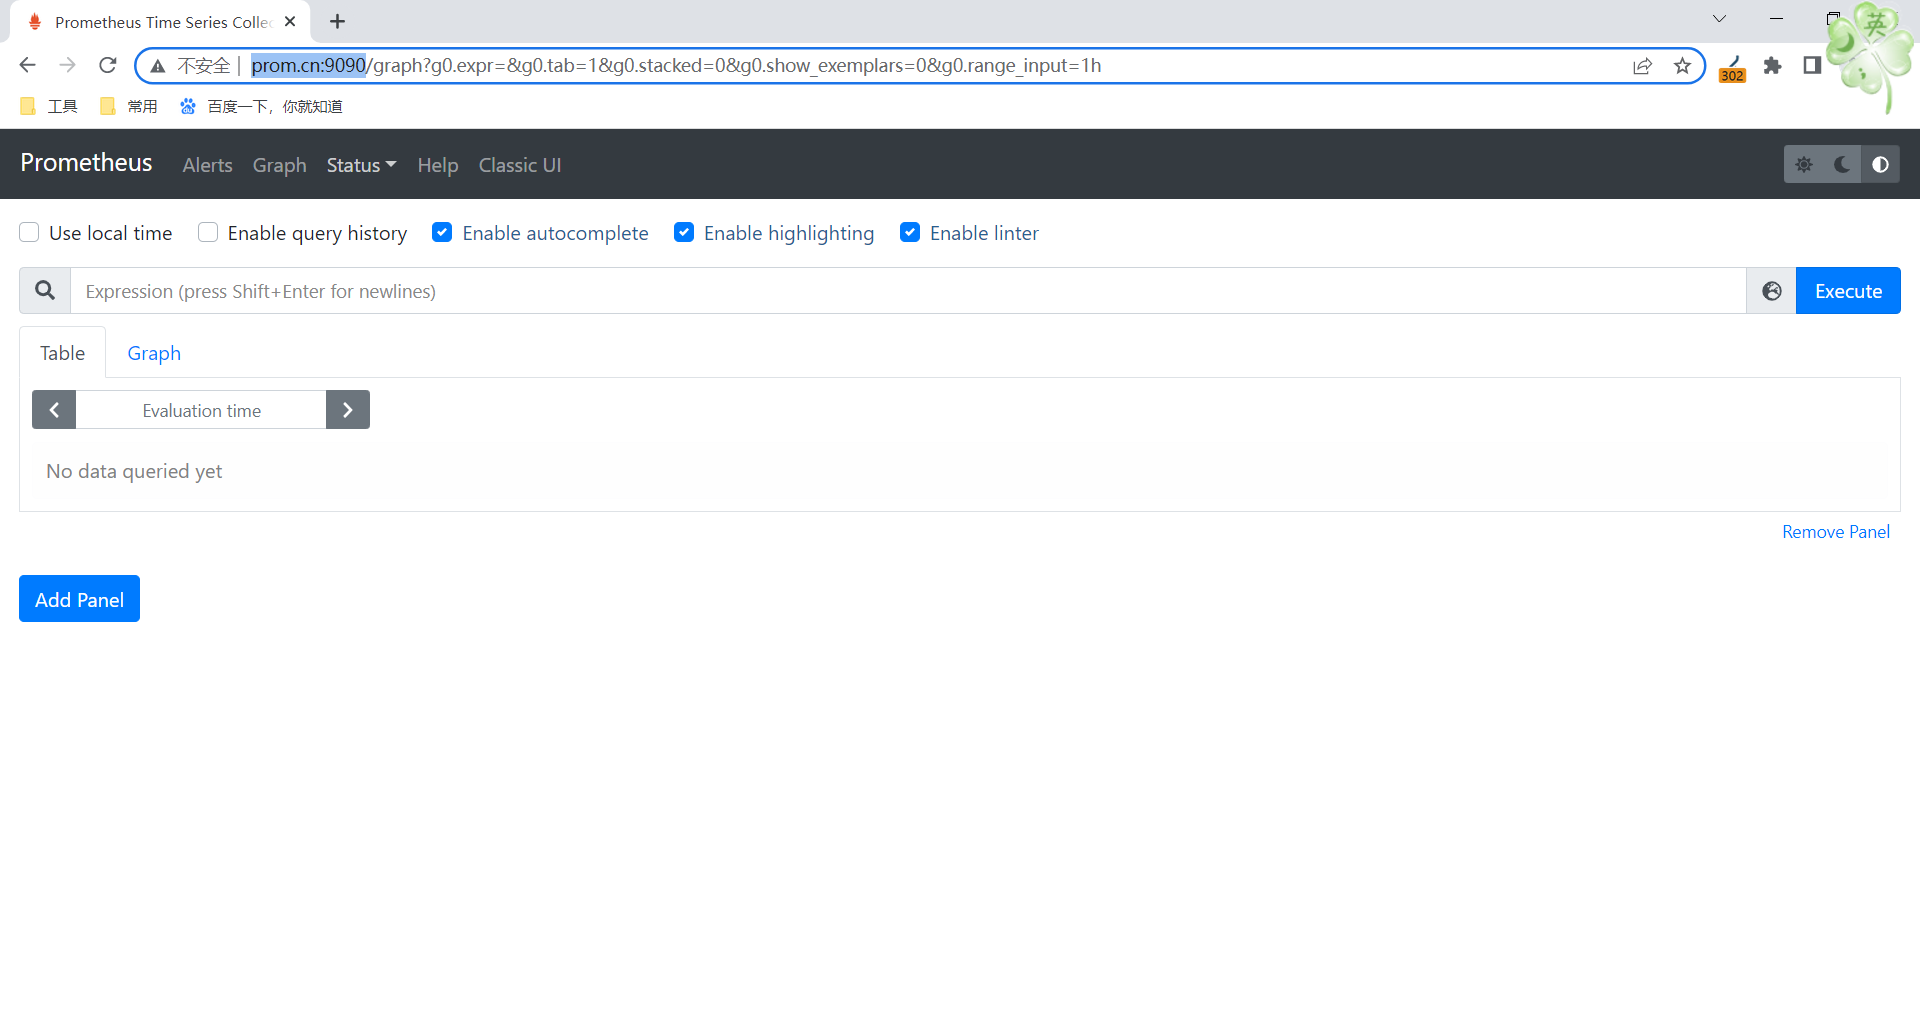This screenshot has width=1920, height=1030.
Task: Click the expression search magnifier icon
Action: tap(45, 290)
